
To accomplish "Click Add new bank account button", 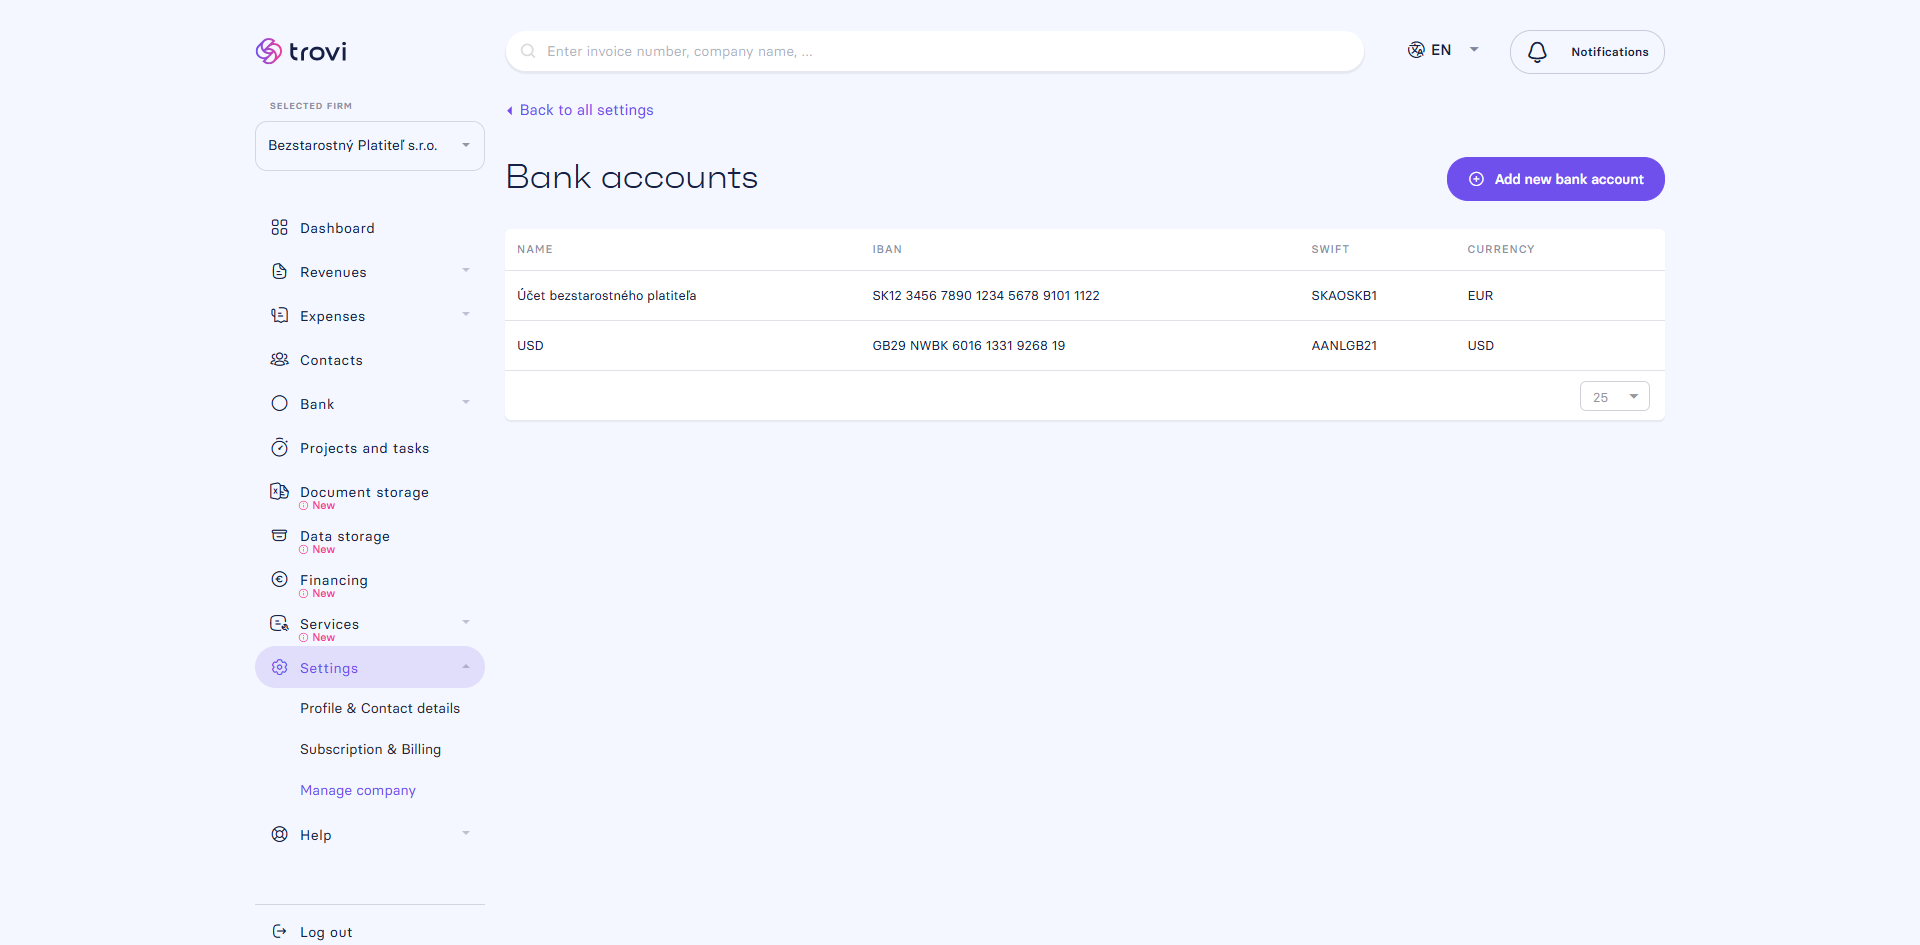I will tap(1555, 179).
